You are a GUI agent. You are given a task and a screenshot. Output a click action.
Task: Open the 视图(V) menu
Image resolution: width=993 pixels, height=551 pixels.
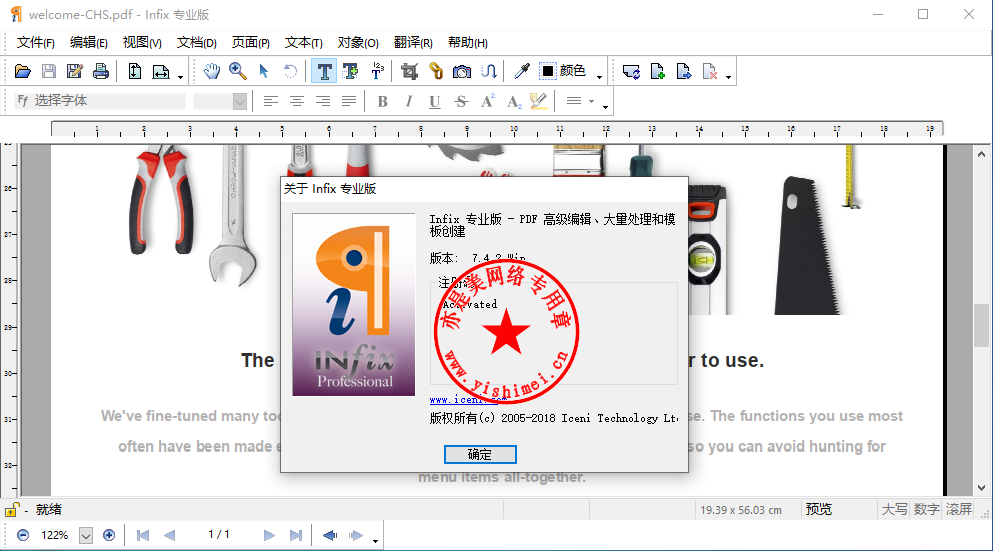point(142,42)
